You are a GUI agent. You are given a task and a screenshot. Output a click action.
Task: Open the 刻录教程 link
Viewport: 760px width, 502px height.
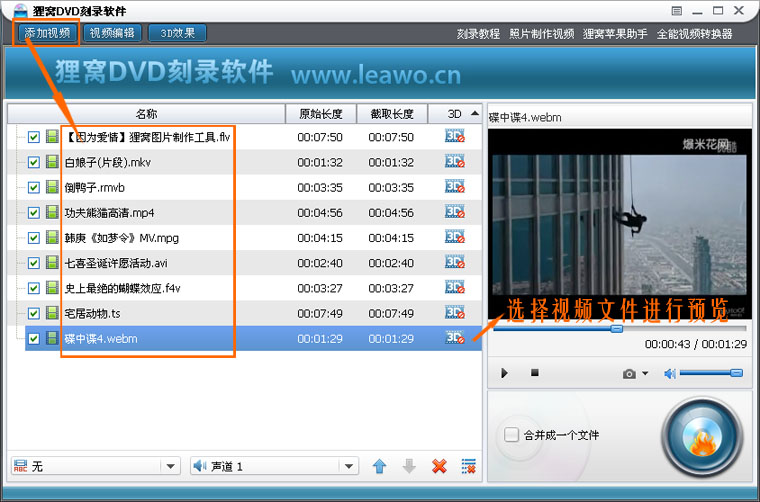pos(478,34)
